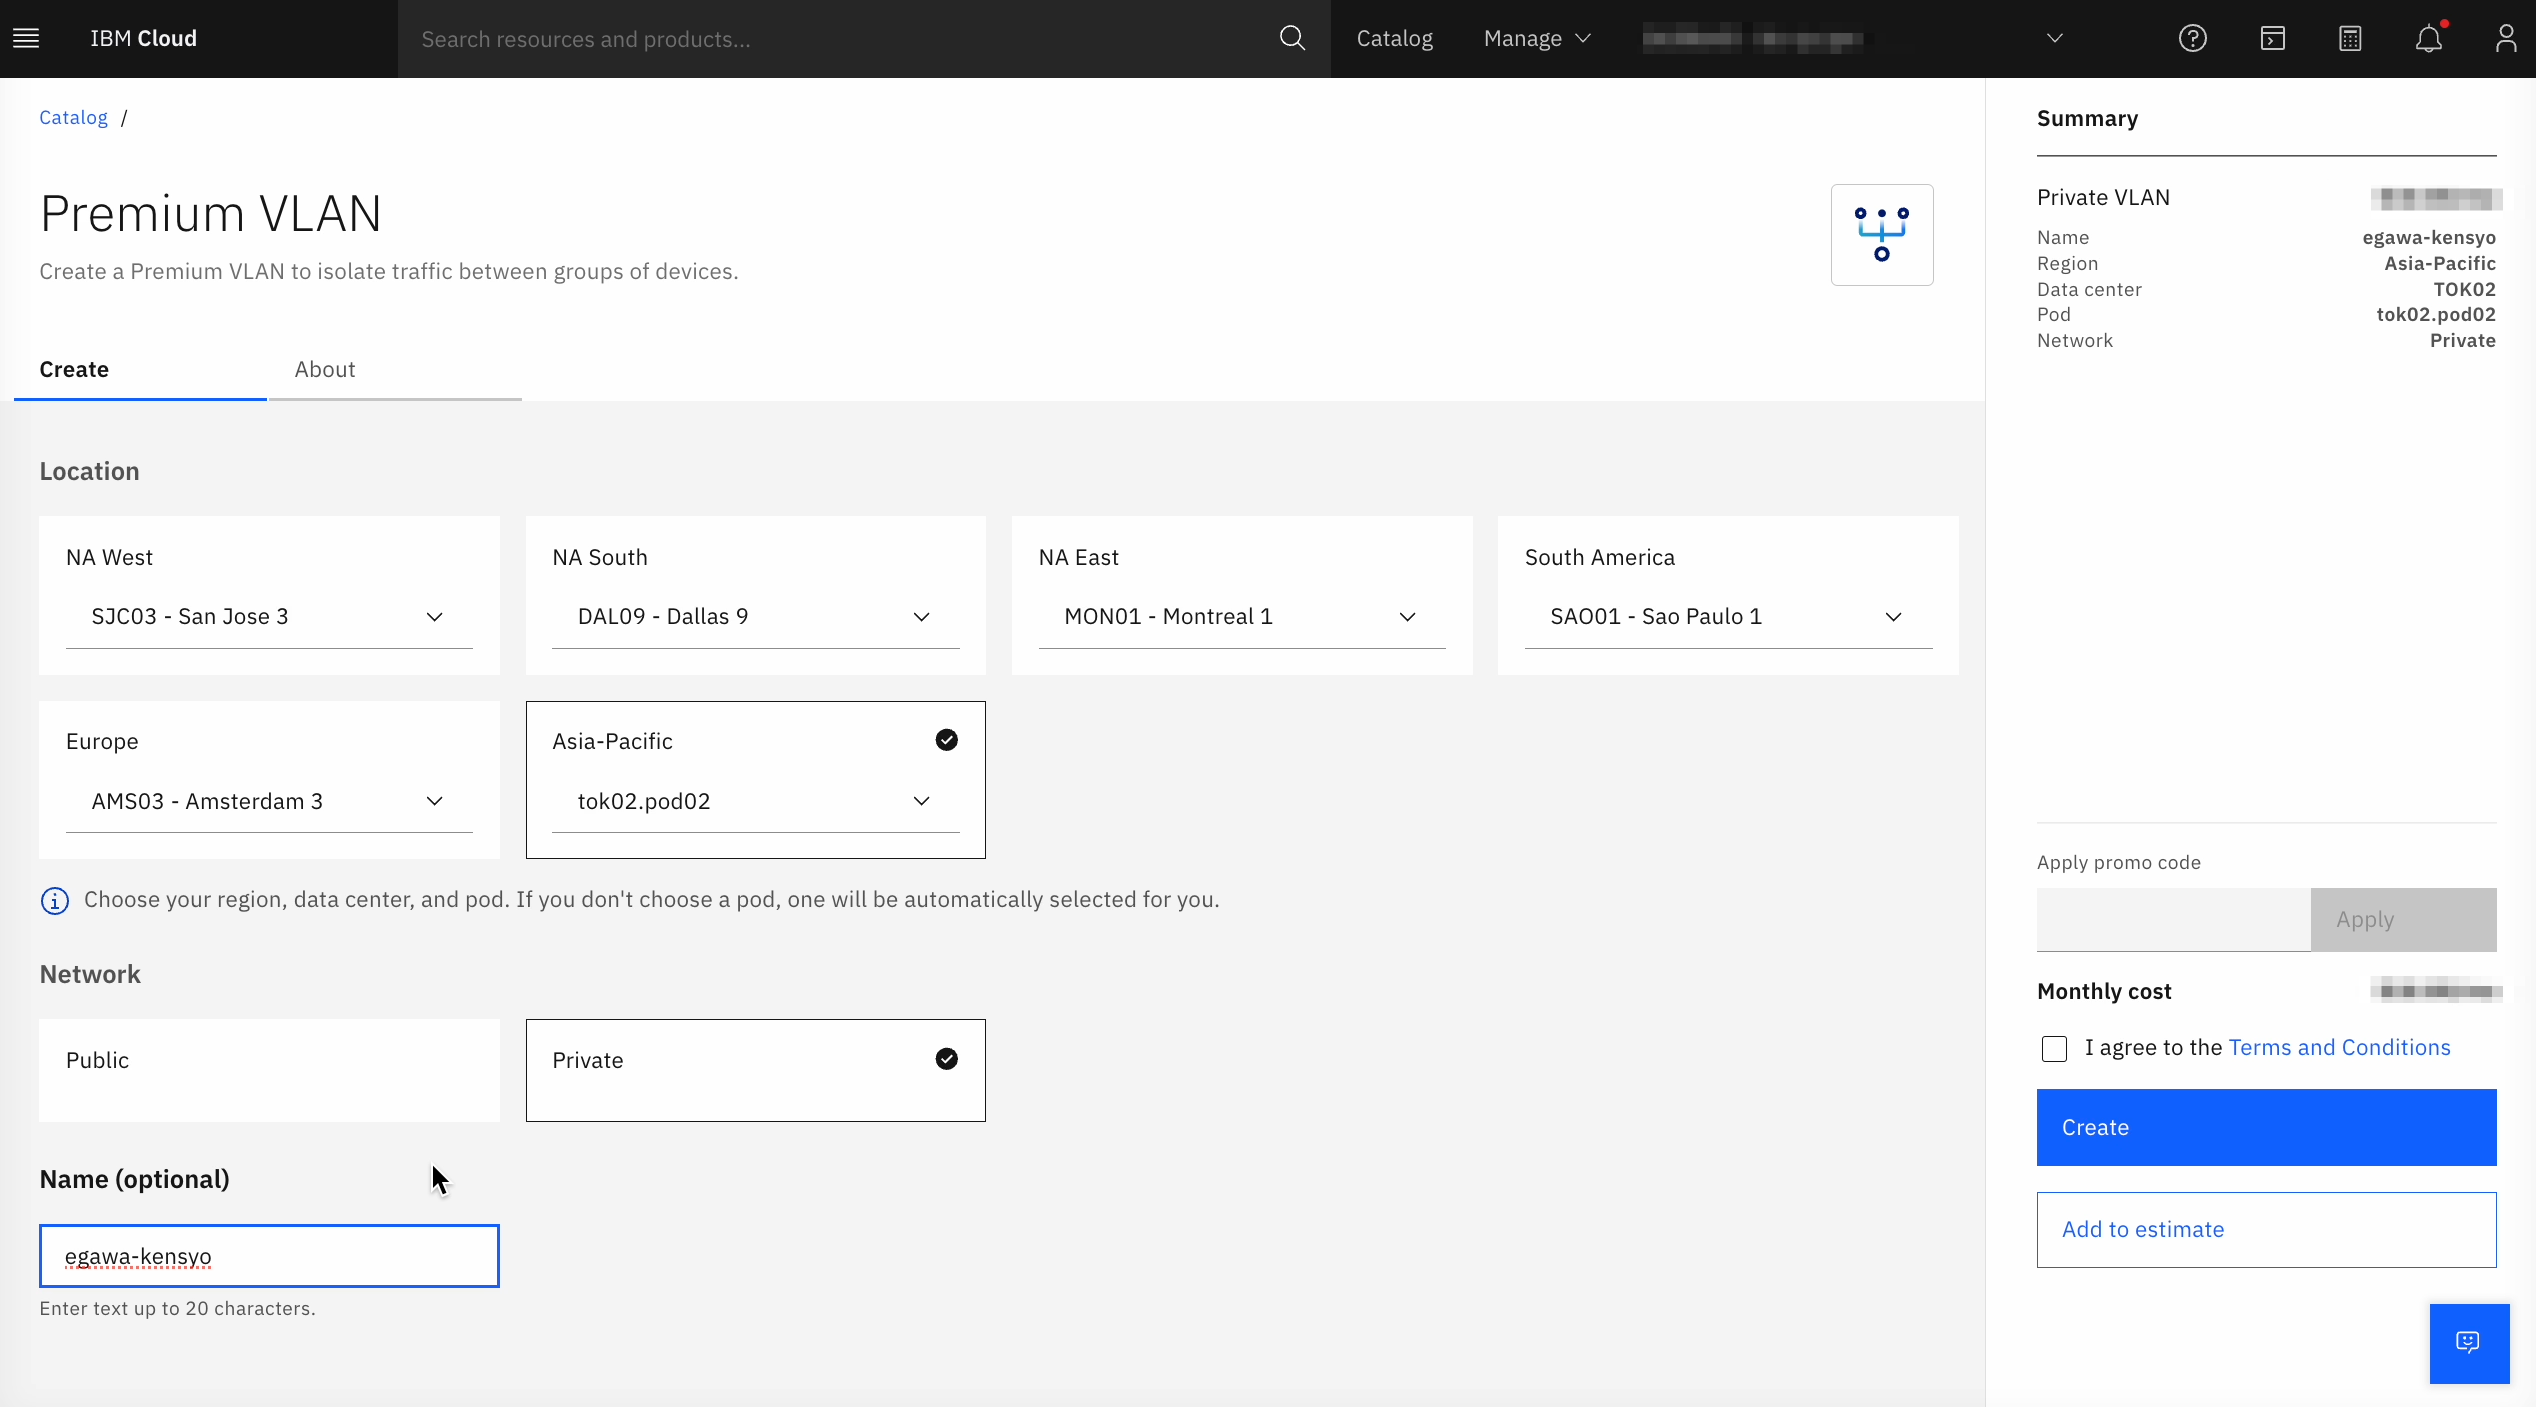Click the promo code input field
The image size is (2536, 1407).
[x=2173, y=920]
